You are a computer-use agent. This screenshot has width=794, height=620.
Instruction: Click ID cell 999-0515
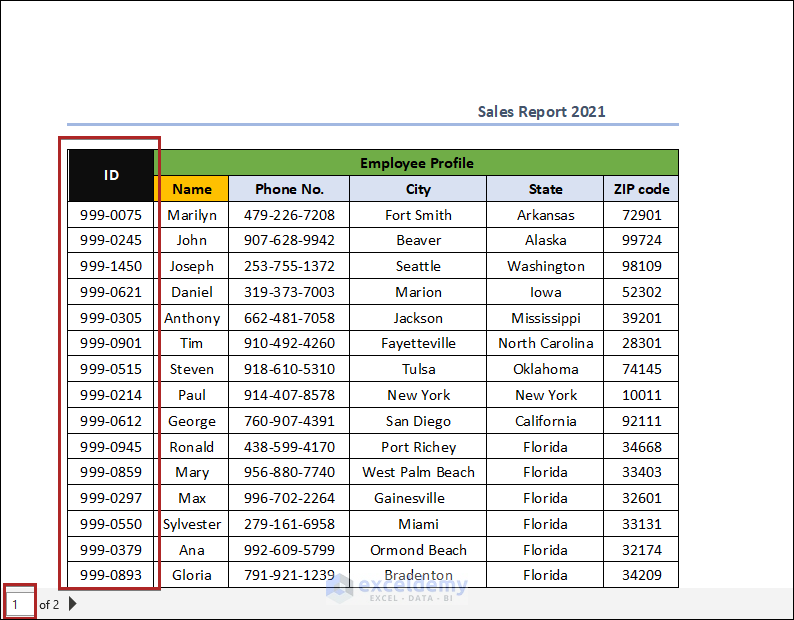coord(111,369)
